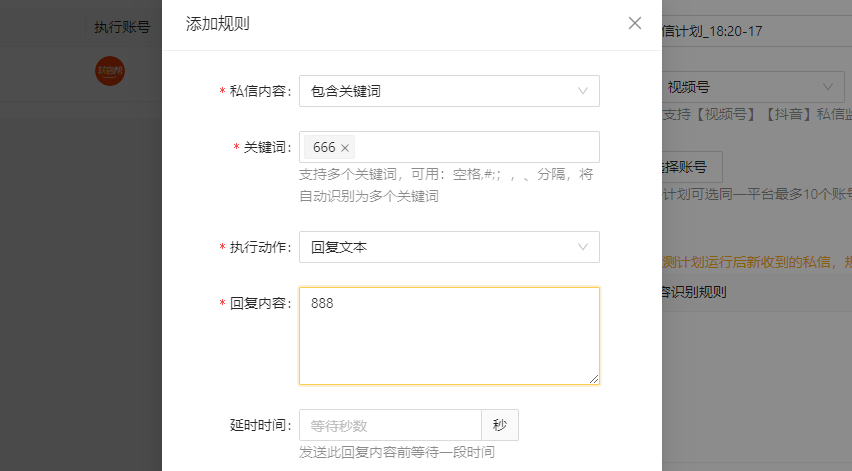Open the 包含关键词 selection box
852x471 pixels.
click(x=449, y=91)
